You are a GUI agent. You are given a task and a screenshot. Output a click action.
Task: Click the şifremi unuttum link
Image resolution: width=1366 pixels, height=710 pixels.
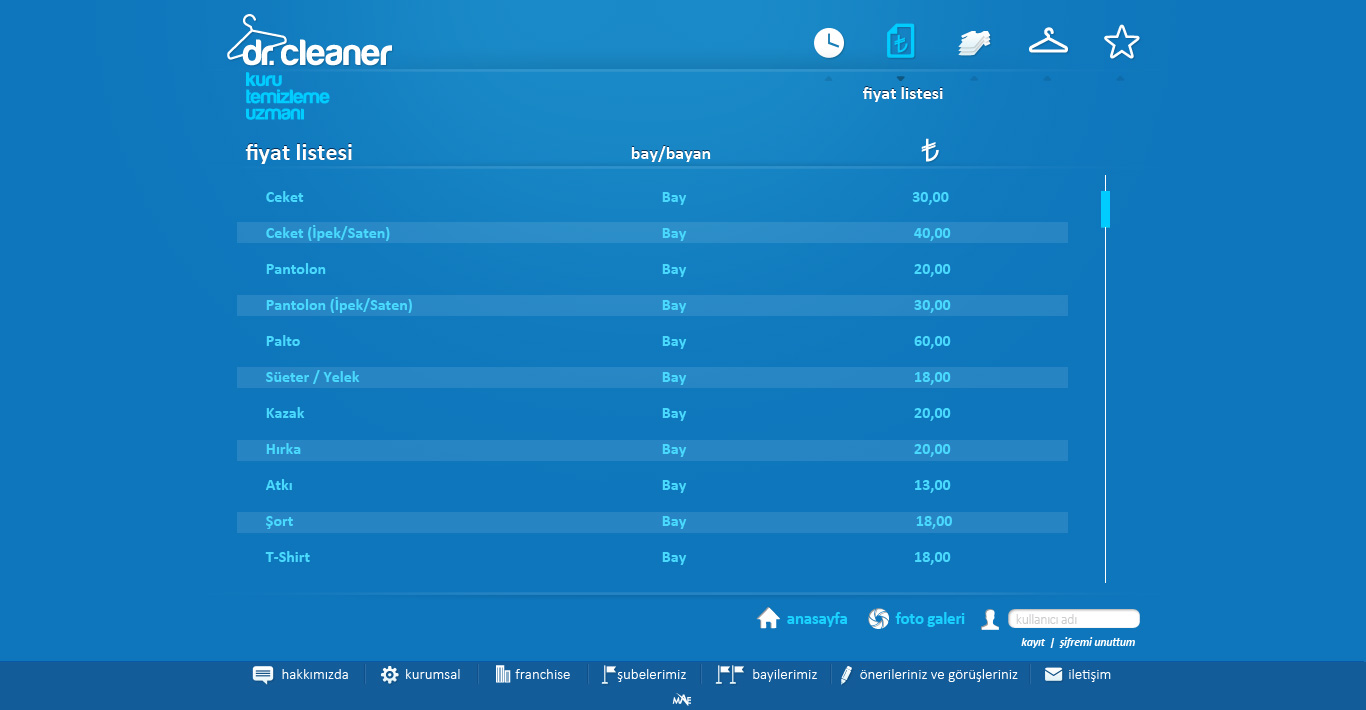pyautogui.click(x=1097, y=642)
